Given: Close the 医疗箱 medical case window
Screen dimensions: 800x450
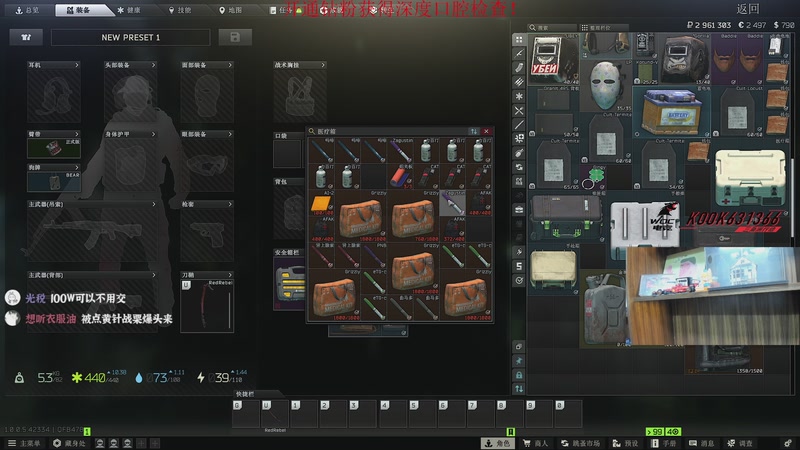Looking at the screenshot, I should 486,132.
